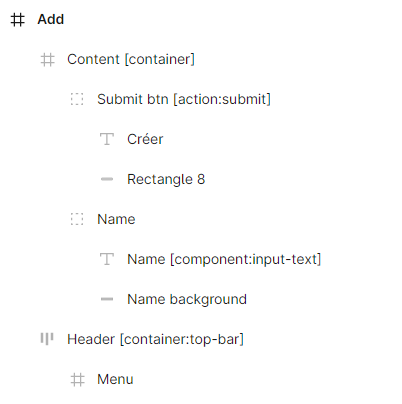
Task: Select the Name background layer
Action: pyautogui.click(x=187, y=299)
